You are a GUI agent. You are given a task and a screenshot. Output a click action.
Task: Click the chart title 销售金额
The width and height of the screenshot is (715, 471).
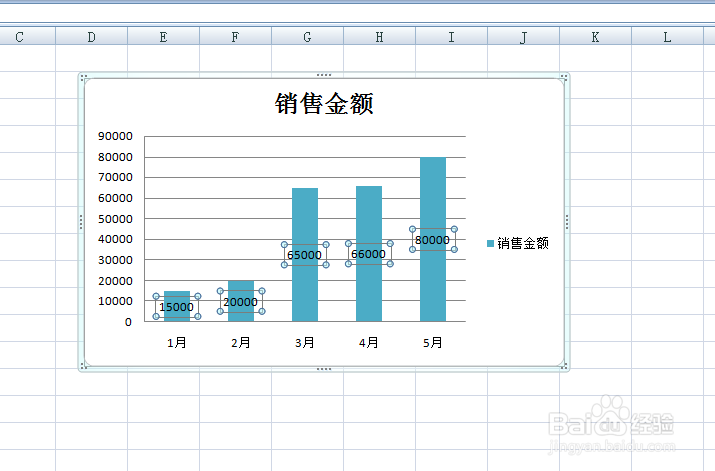(x=324, y=104)
